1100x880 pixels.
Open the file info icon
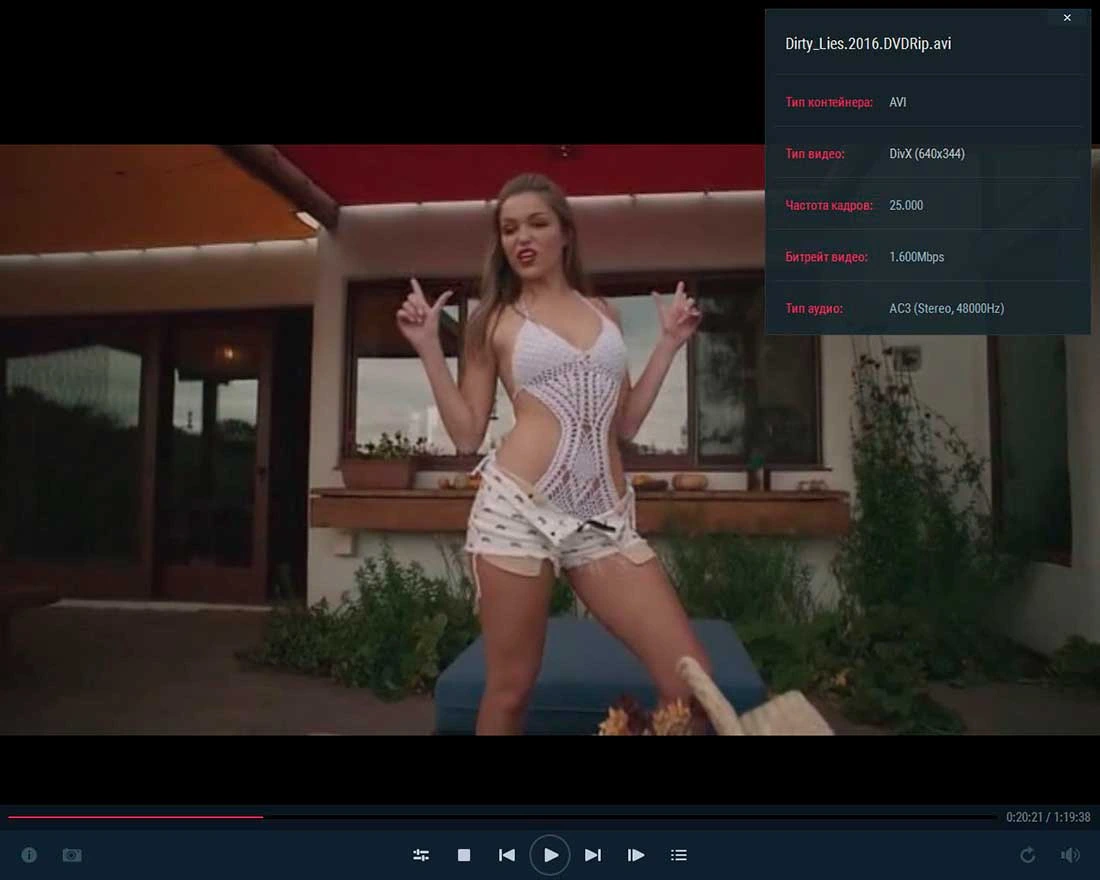[x=29, y=855]
